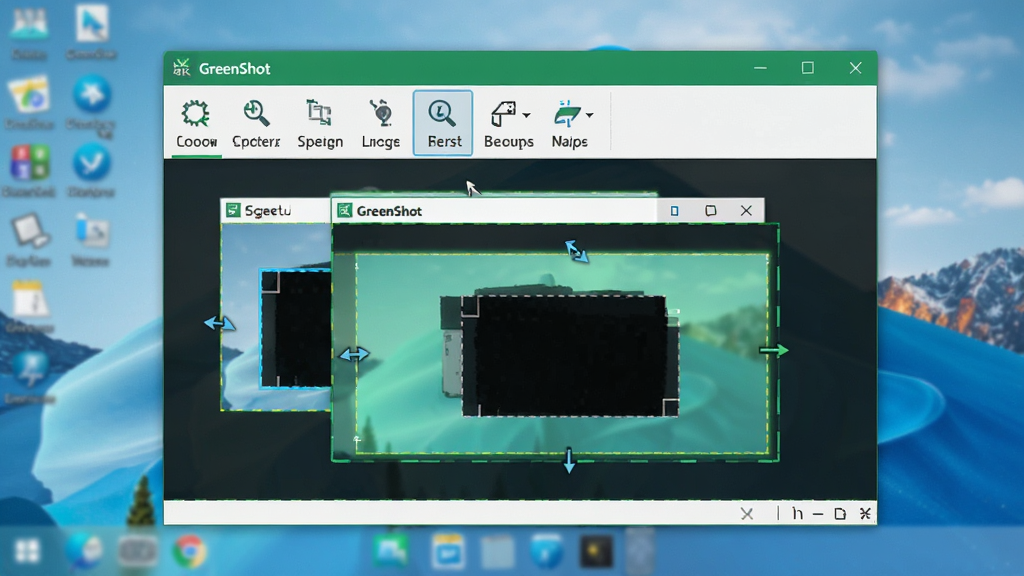The width and height of the screenshot is (1024, 576).
Task: Close the inner GreenShot window
Action: coord(746,210)
